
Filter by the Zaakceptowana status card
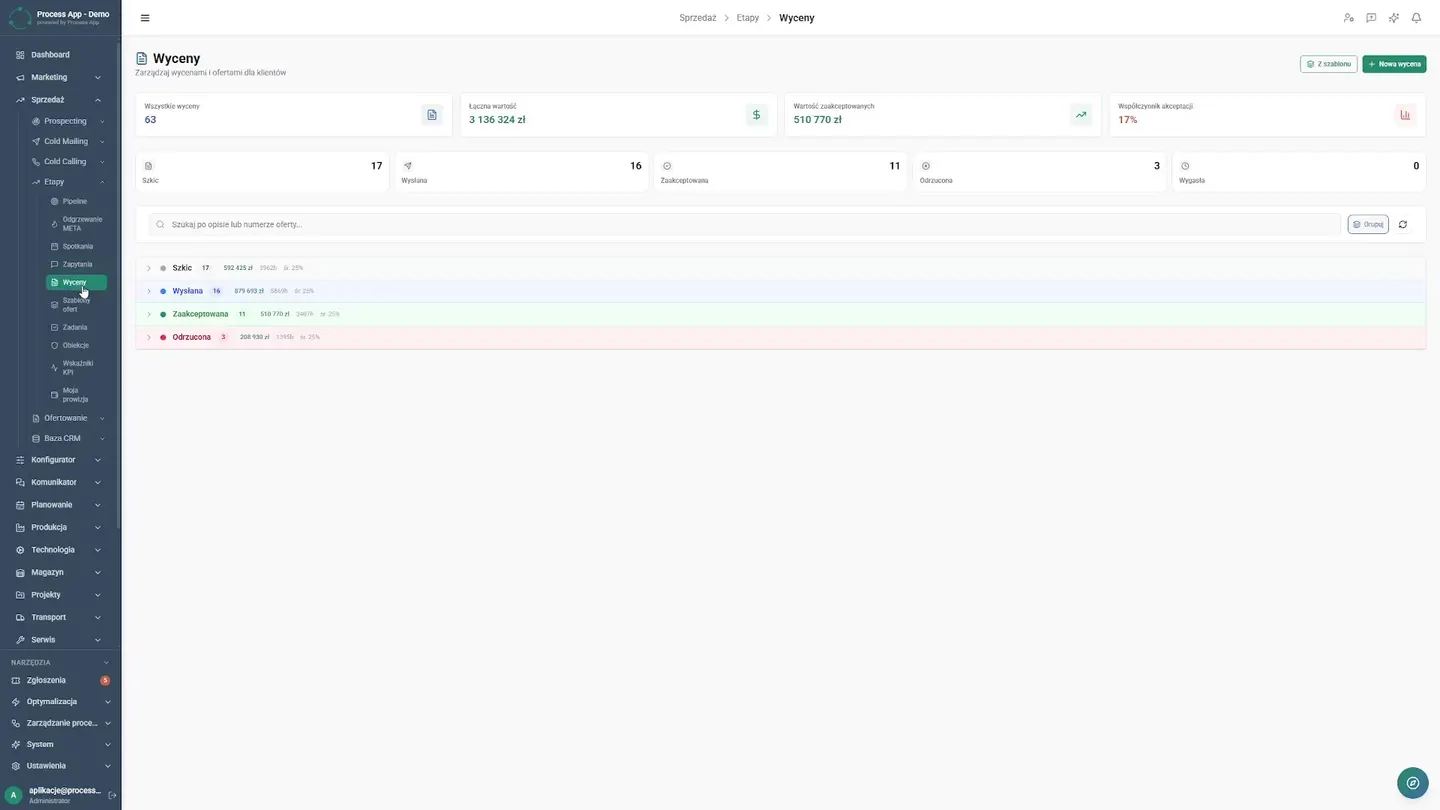(x=781, y=172)
